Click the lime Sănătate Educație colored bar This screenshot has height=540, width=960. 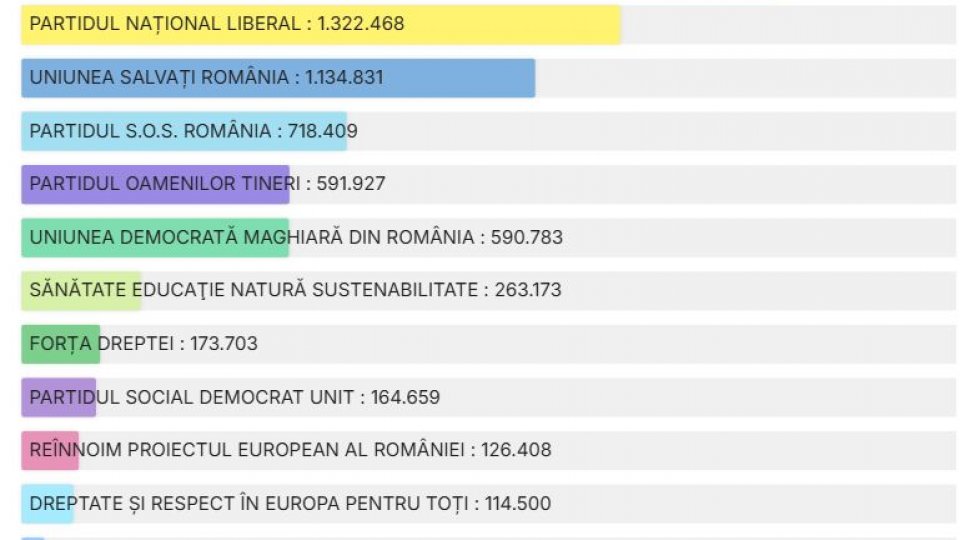point(81,290)
